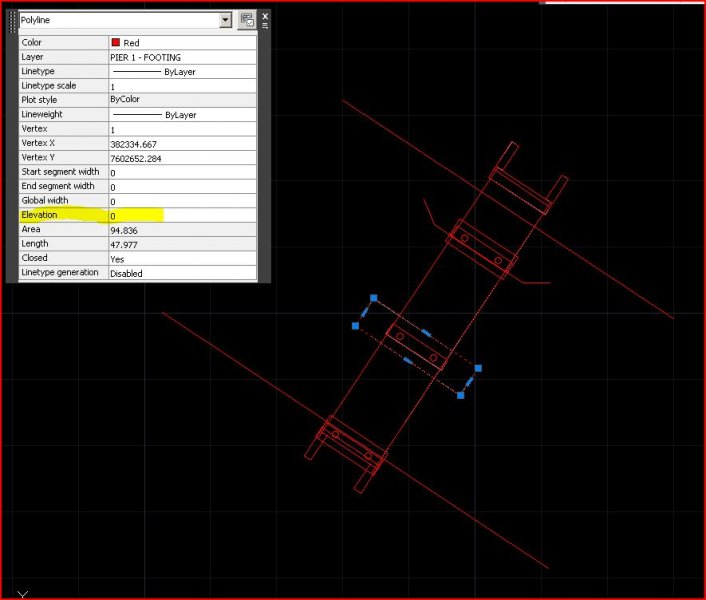Toggle the Closed property set to Yes

(180, 259)
